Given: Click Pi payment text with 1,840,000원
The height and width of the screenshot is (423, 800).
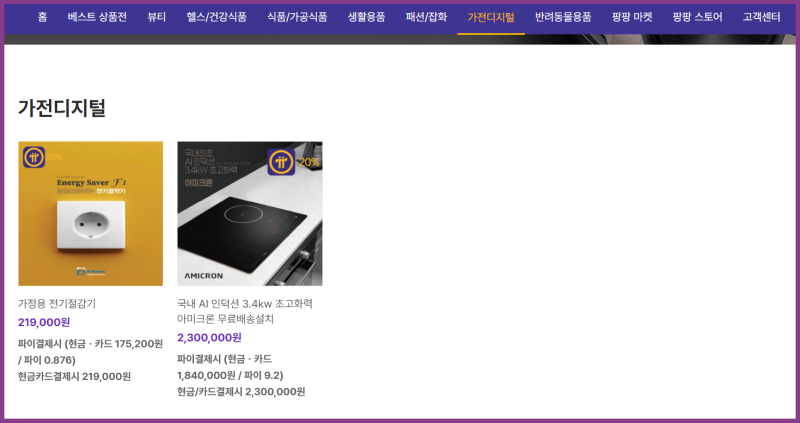Looking at the screenshot, I should [230, 367].
